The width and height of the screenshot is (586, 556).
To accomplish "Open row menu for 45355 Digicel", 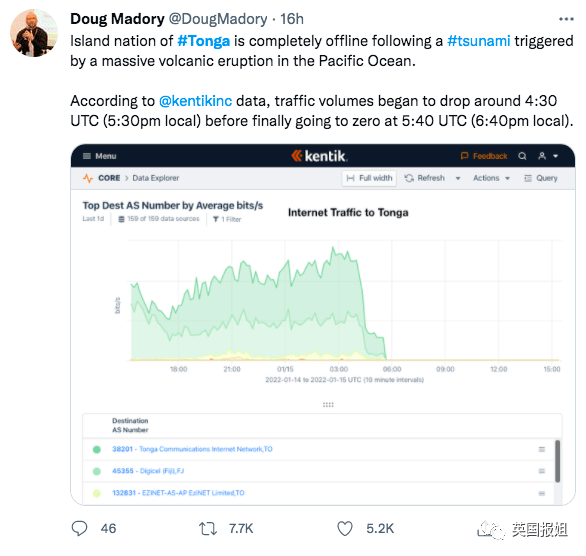I will point(542,471).
